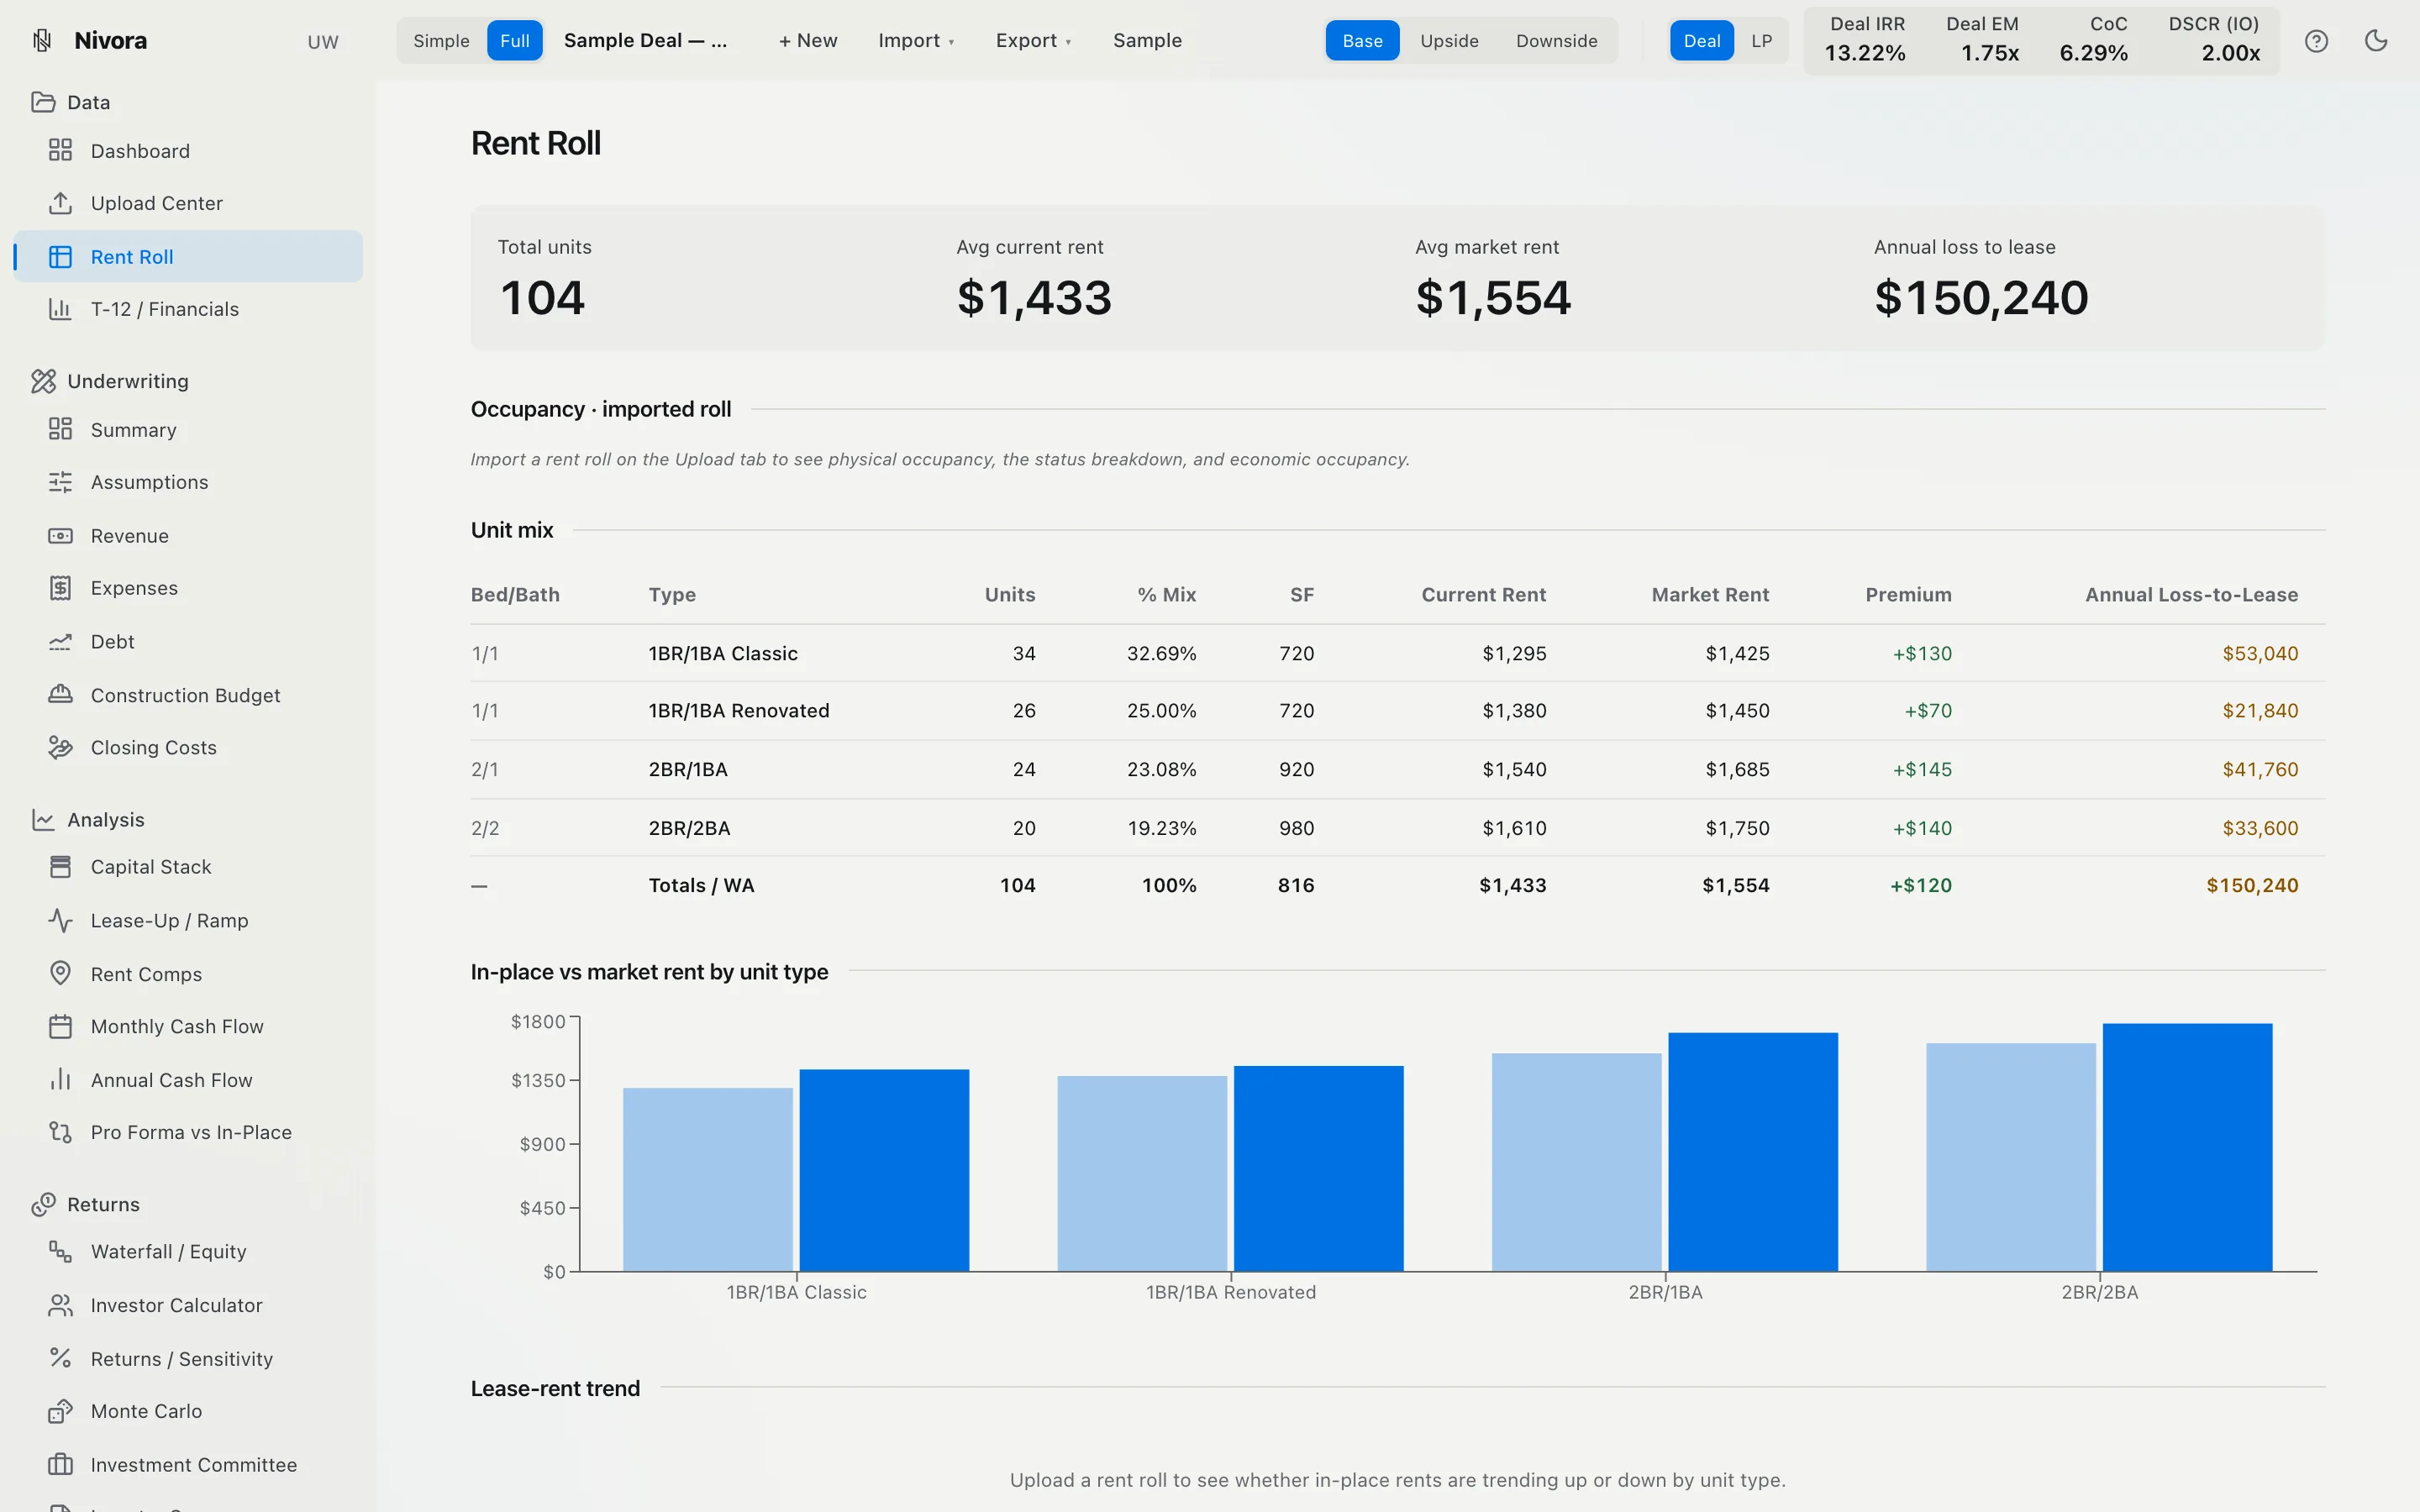Viewport: 2420px width, 1512px height.
Task: Select the Downside scenario
Action: [1556, 41]
